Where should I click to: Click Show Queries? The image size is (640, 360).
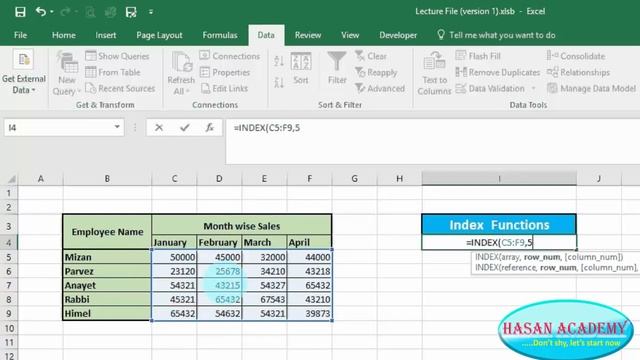pyautogui.click(x=118, y=56)
